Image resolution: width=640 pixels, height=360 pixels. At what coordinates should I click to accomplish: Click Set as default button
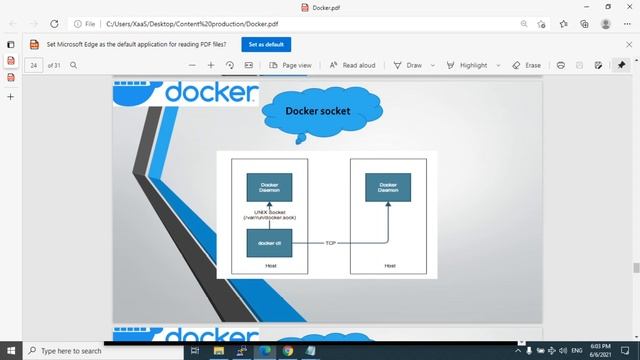tap(266, 44)
